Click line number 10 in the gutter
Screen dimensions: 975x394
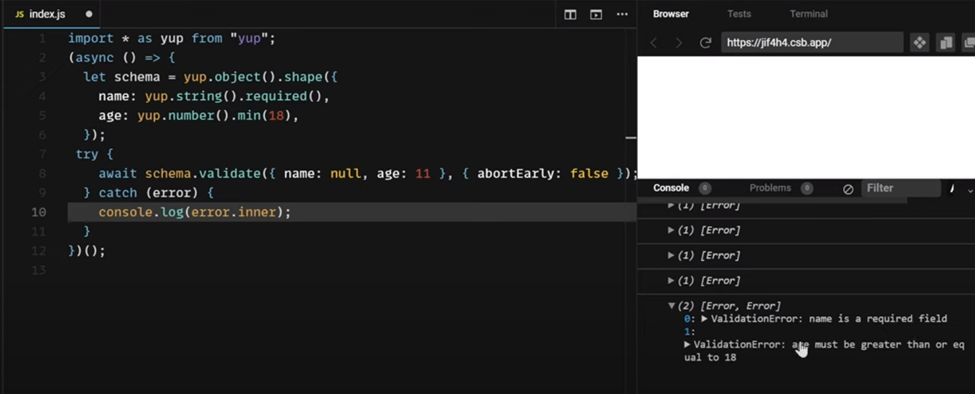[x=39, y=212]
